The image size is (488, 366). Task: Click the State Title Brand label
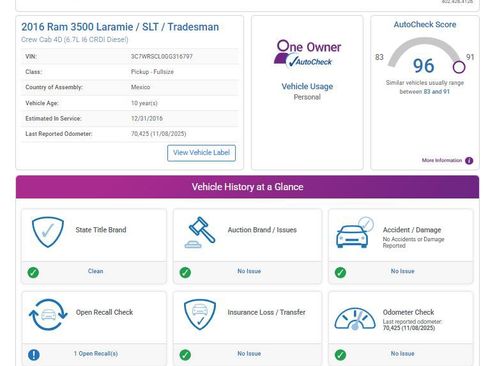coord(101,230)
